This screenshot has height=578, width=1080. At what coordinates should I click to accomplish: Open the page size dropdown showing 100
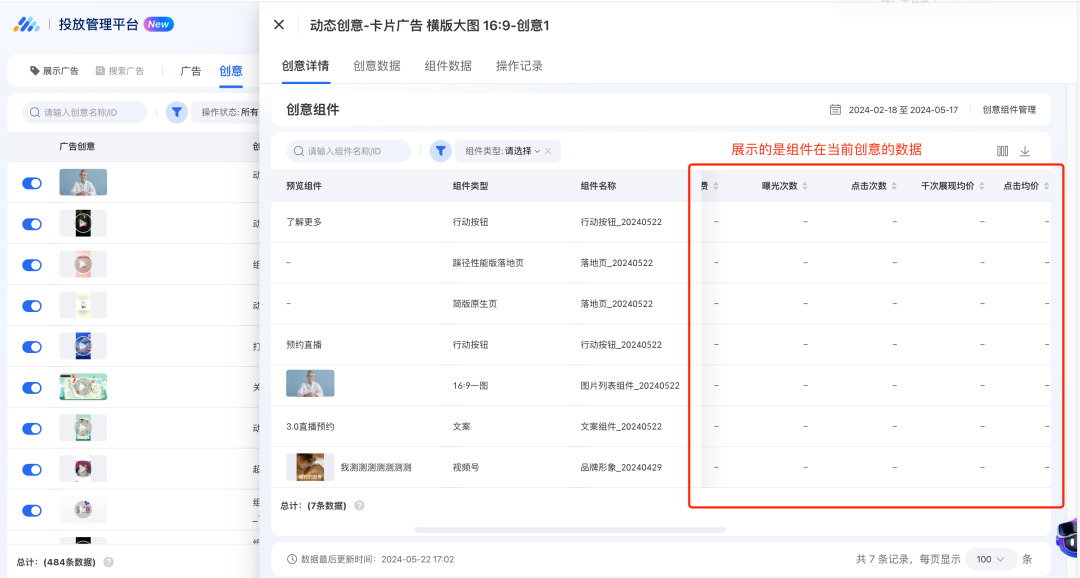click(991, 559)
